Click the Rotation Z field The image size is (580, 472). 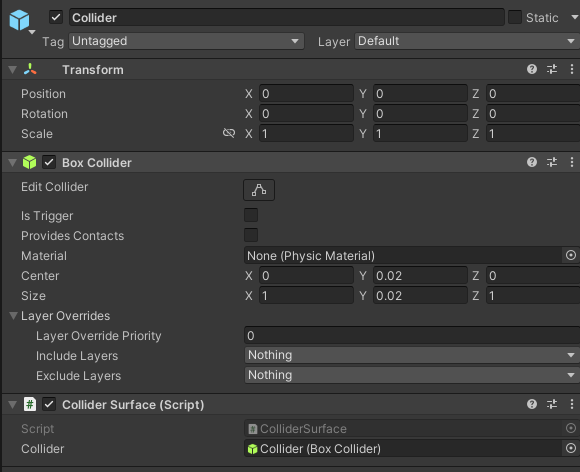tap(533, 114)
